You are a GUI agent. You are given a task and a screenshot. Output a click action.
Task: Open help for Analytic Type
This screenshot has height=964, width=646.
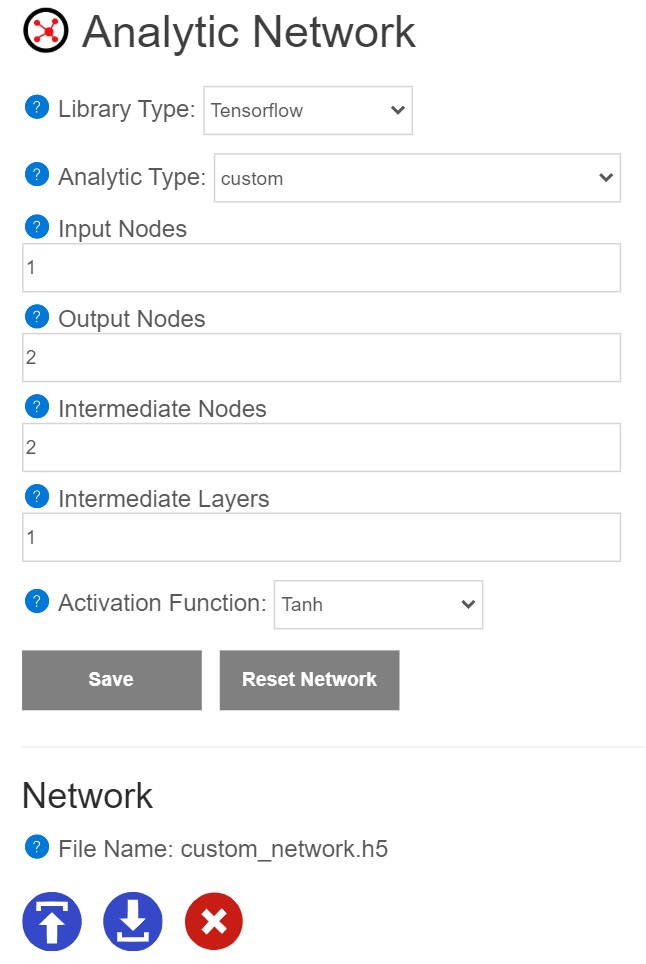(37, 175)
